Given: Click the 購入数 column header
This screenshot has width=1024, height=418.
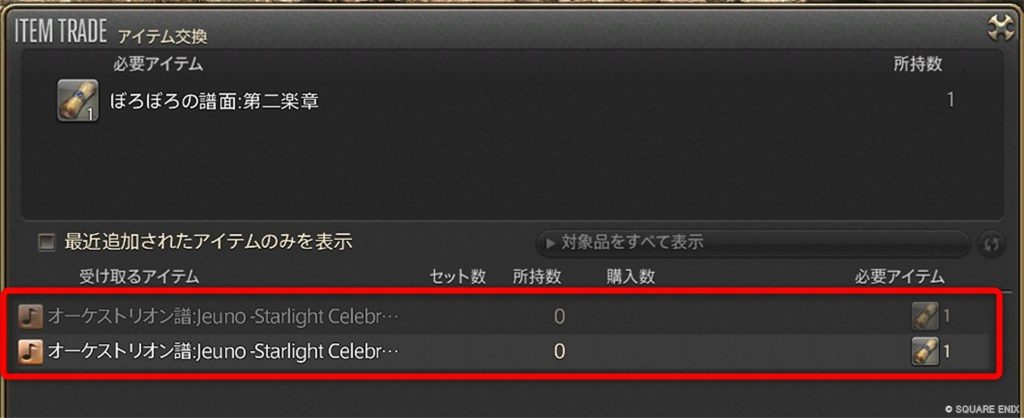Looking at the screenshot, I should (x=630, y=277).
